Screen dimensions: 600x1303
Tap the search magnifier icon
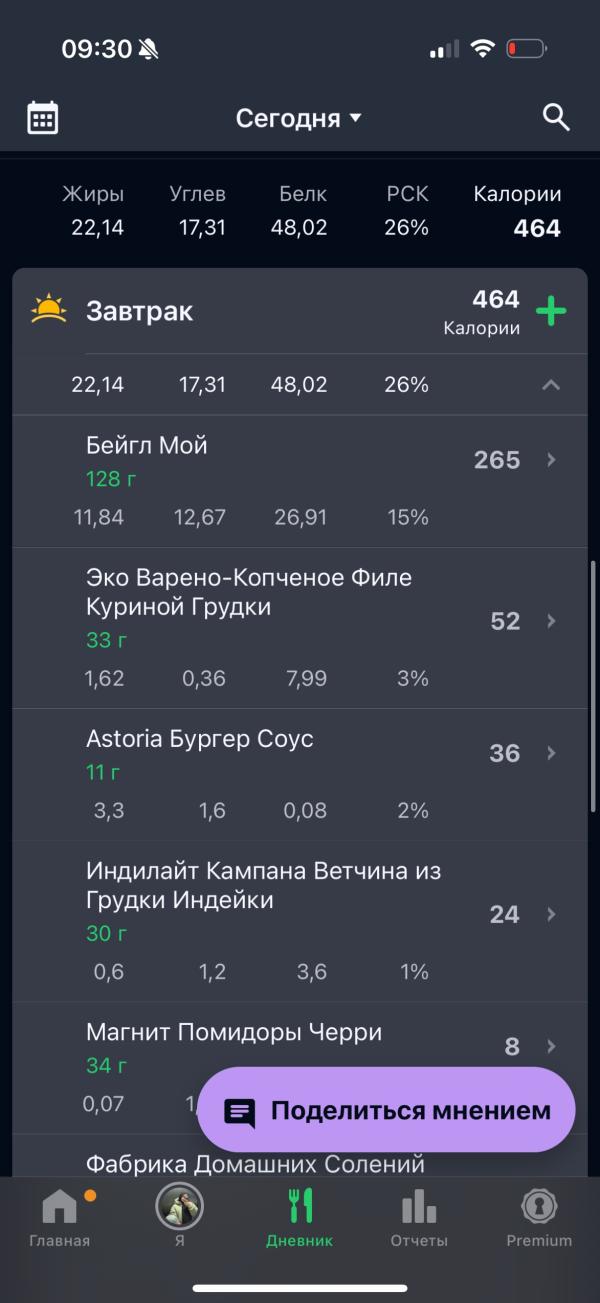tap(556, 117)
